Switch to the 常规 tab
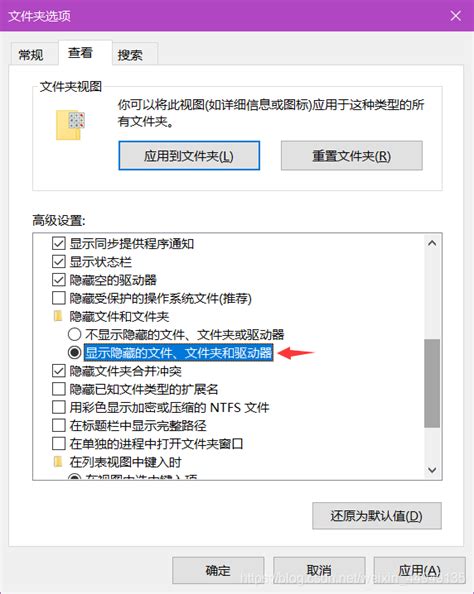The image size is (474, 594). (31, 55)
